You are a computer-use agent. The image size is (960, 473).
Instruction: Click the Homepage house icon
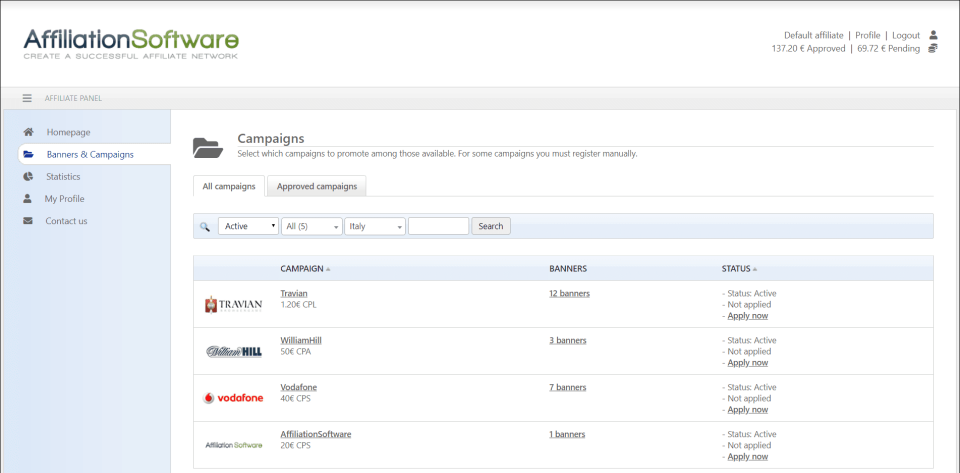click(x=28, y=132)
